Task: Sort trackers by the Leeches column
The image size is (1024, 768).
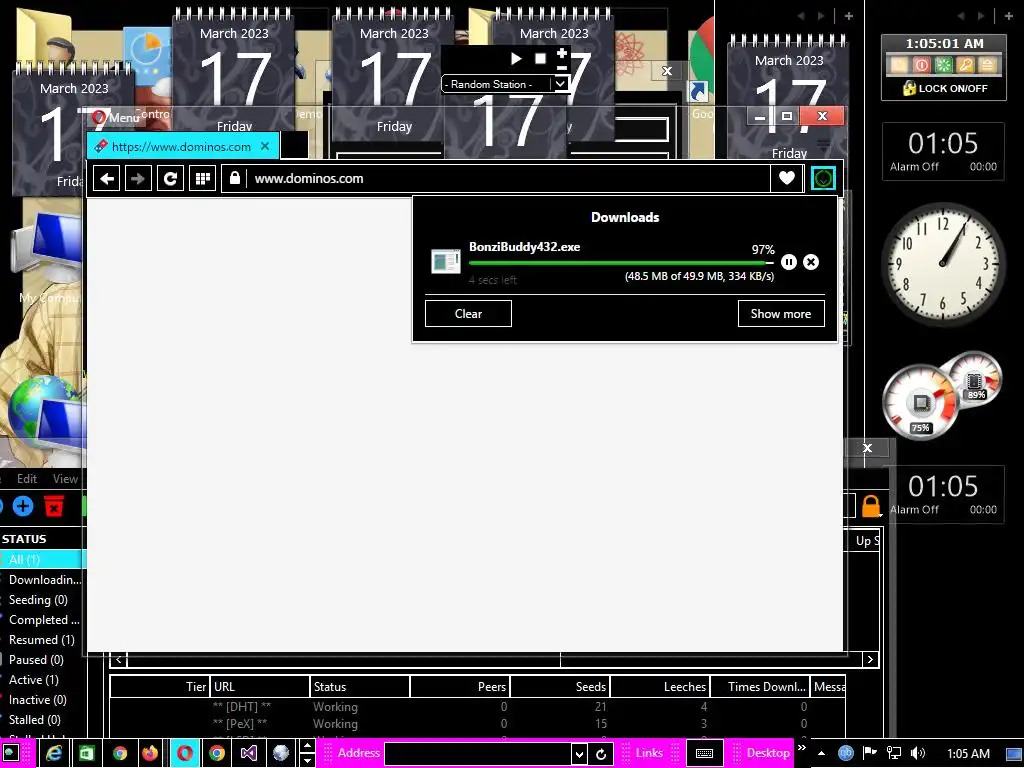Action: tap(660, 686)
